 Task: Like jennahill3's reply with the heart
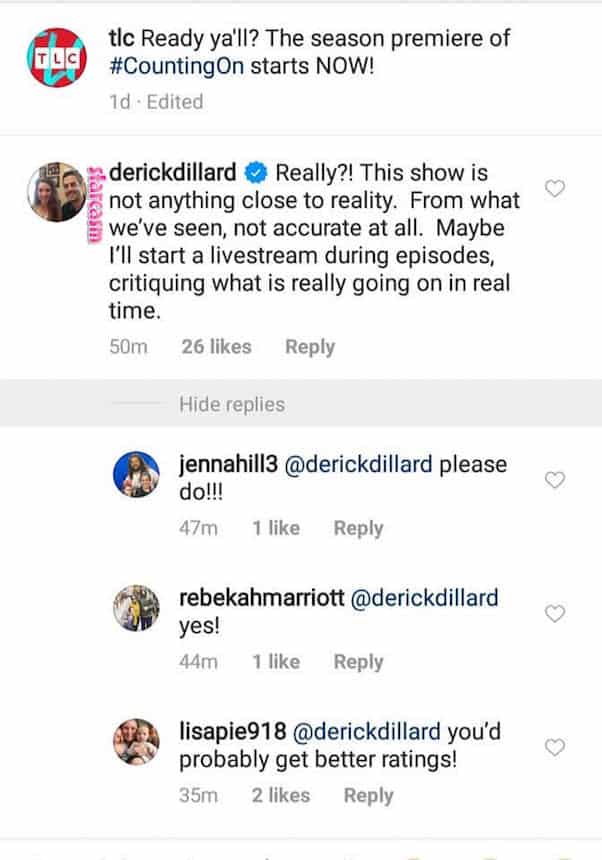pyautogui.click(x=554, y=480)
